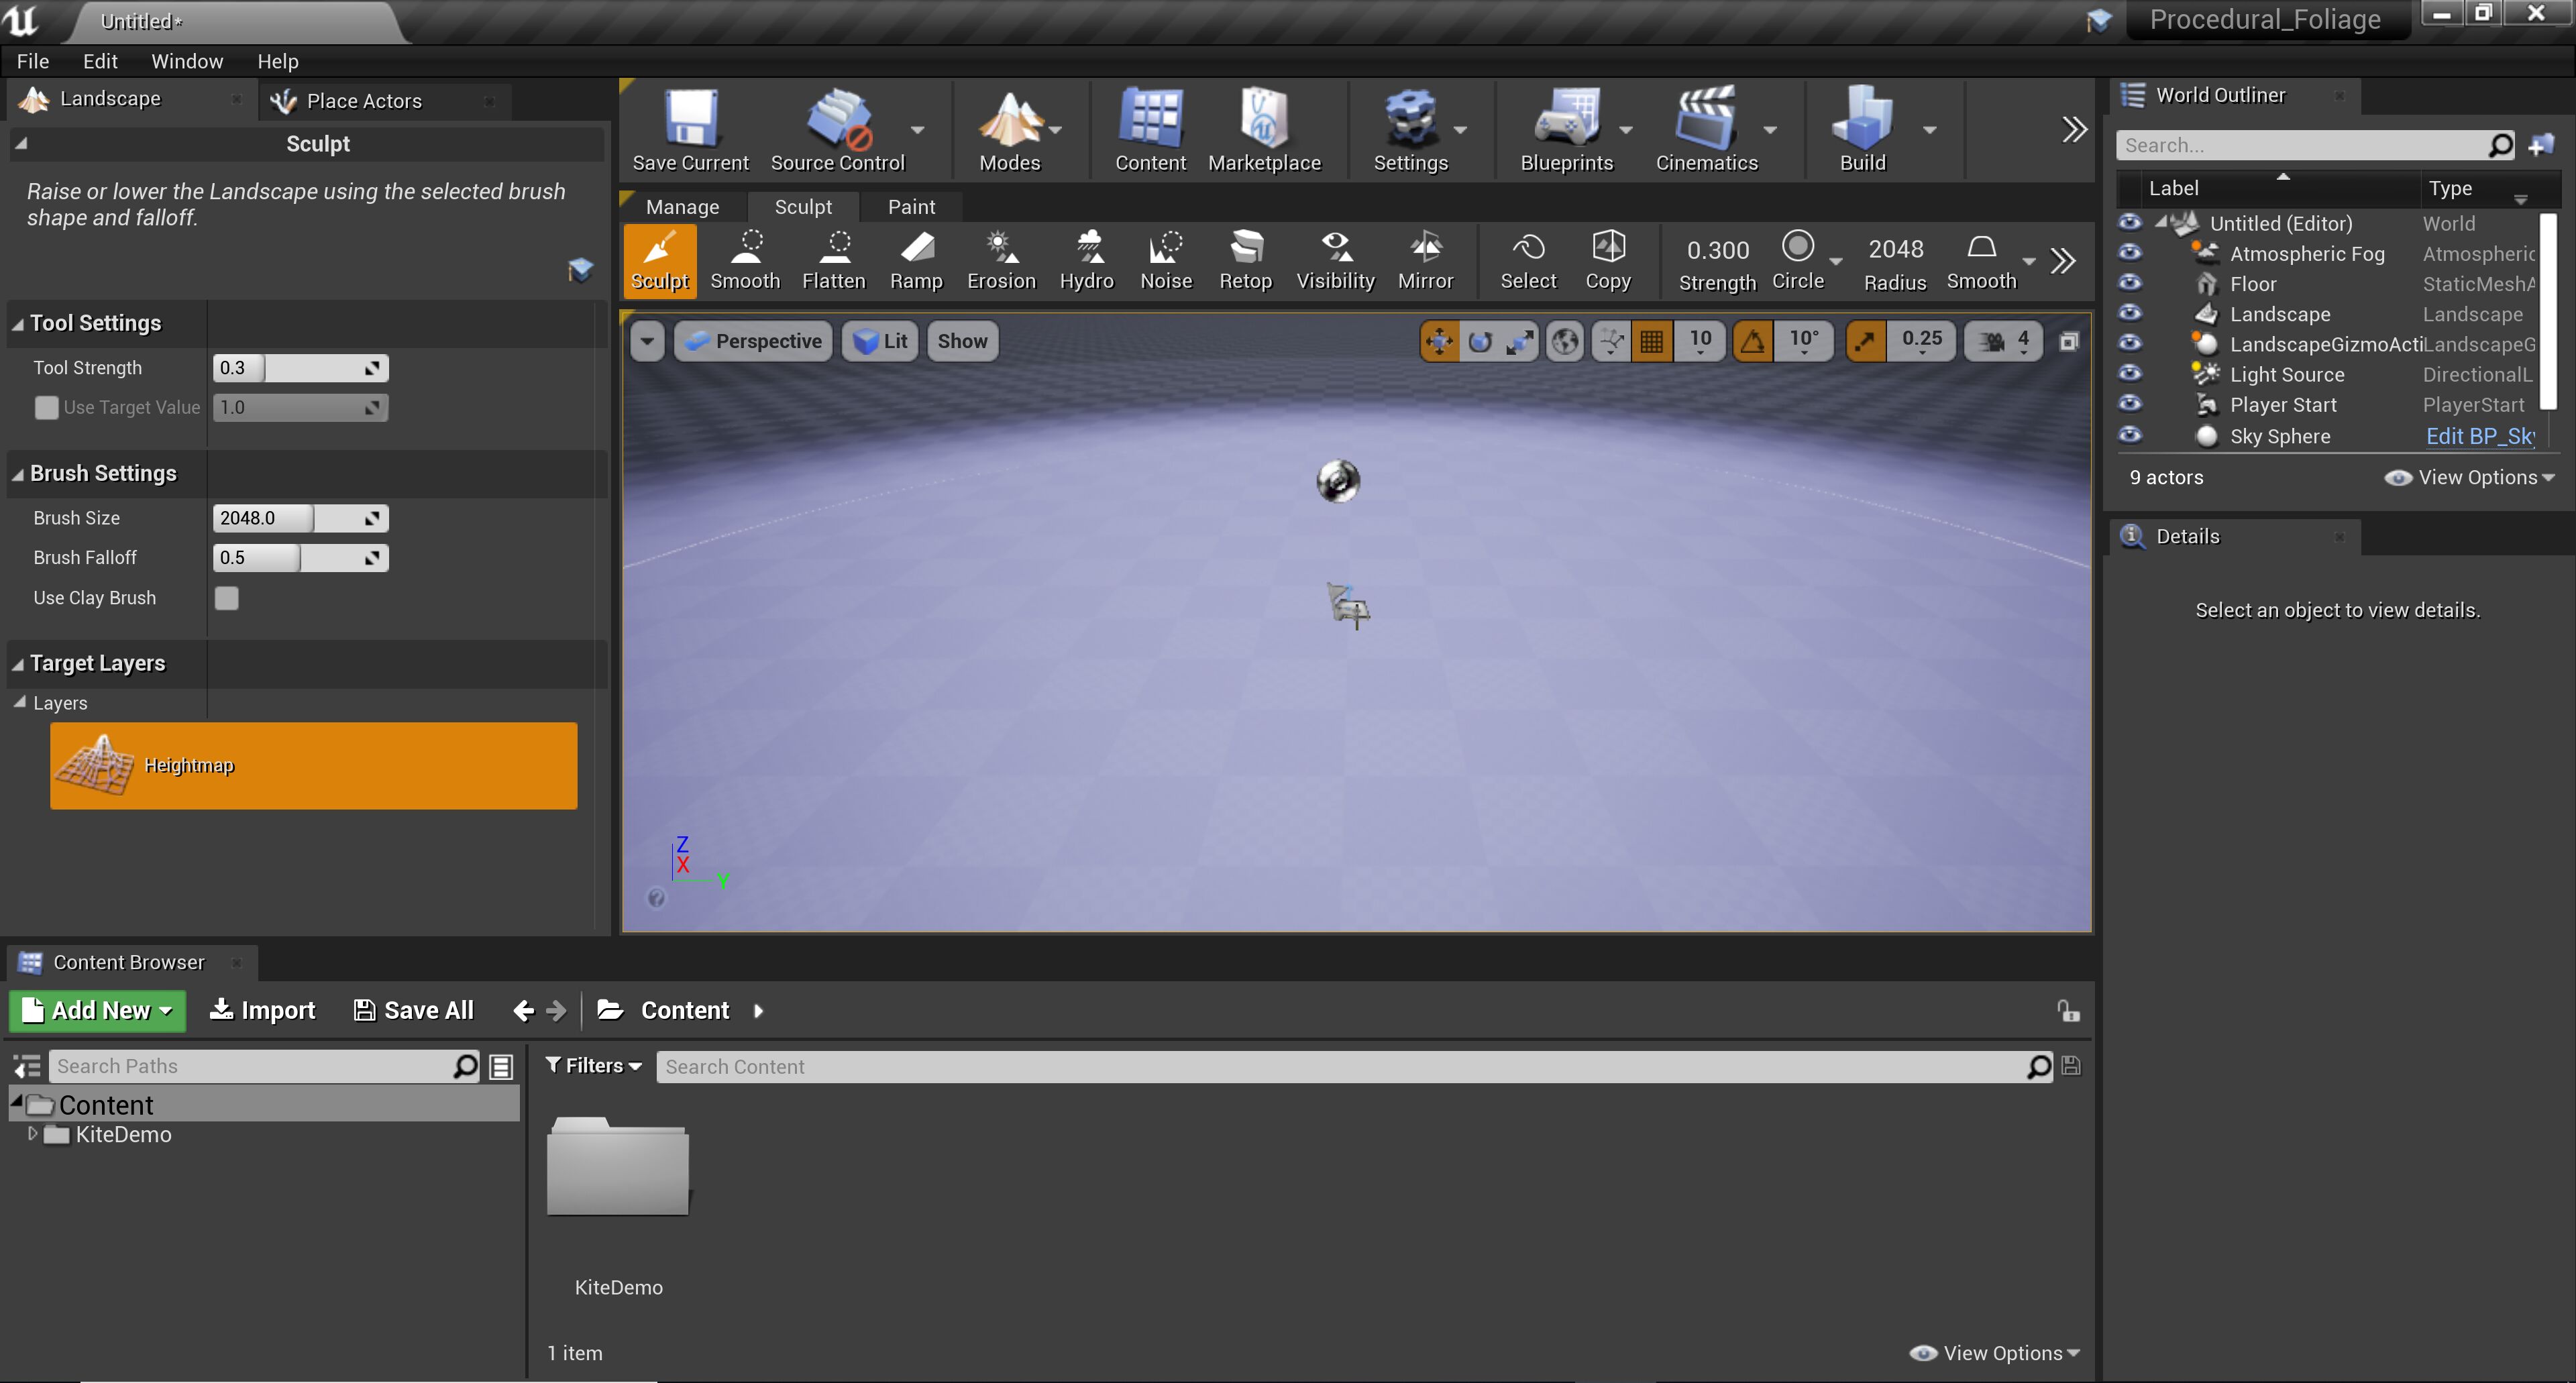This screenshot has width=2576, height=1383.
Task: Choose the Ramp tool icon
Action: pyautogui.click(x=916, y=259)
